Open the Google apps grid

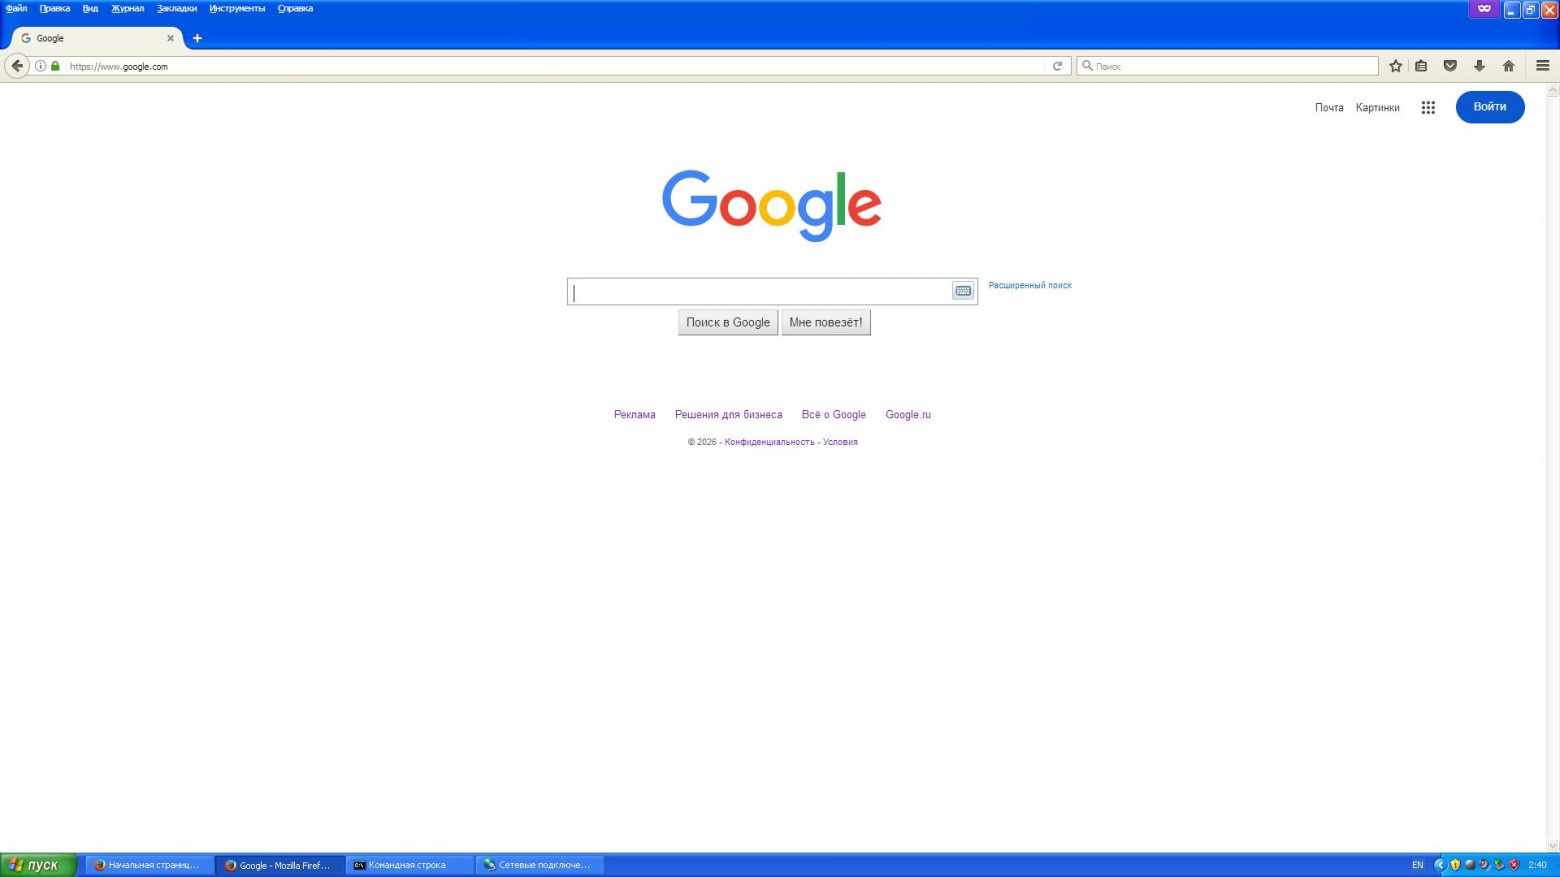click(1428, 107)
